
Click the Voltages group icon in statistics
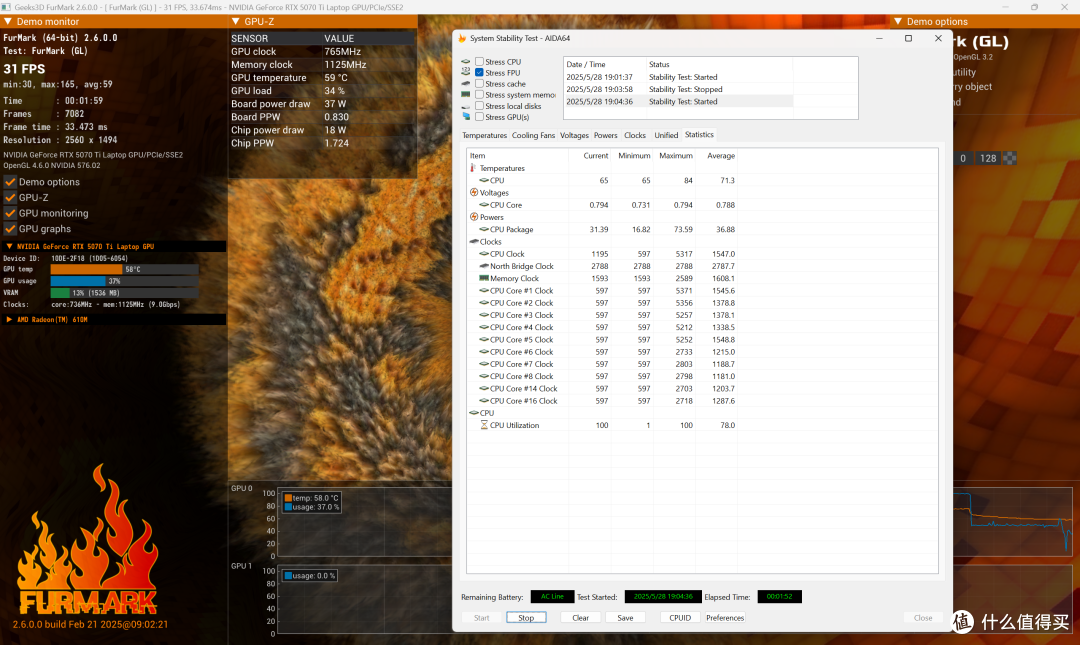[x=474, y=192]
